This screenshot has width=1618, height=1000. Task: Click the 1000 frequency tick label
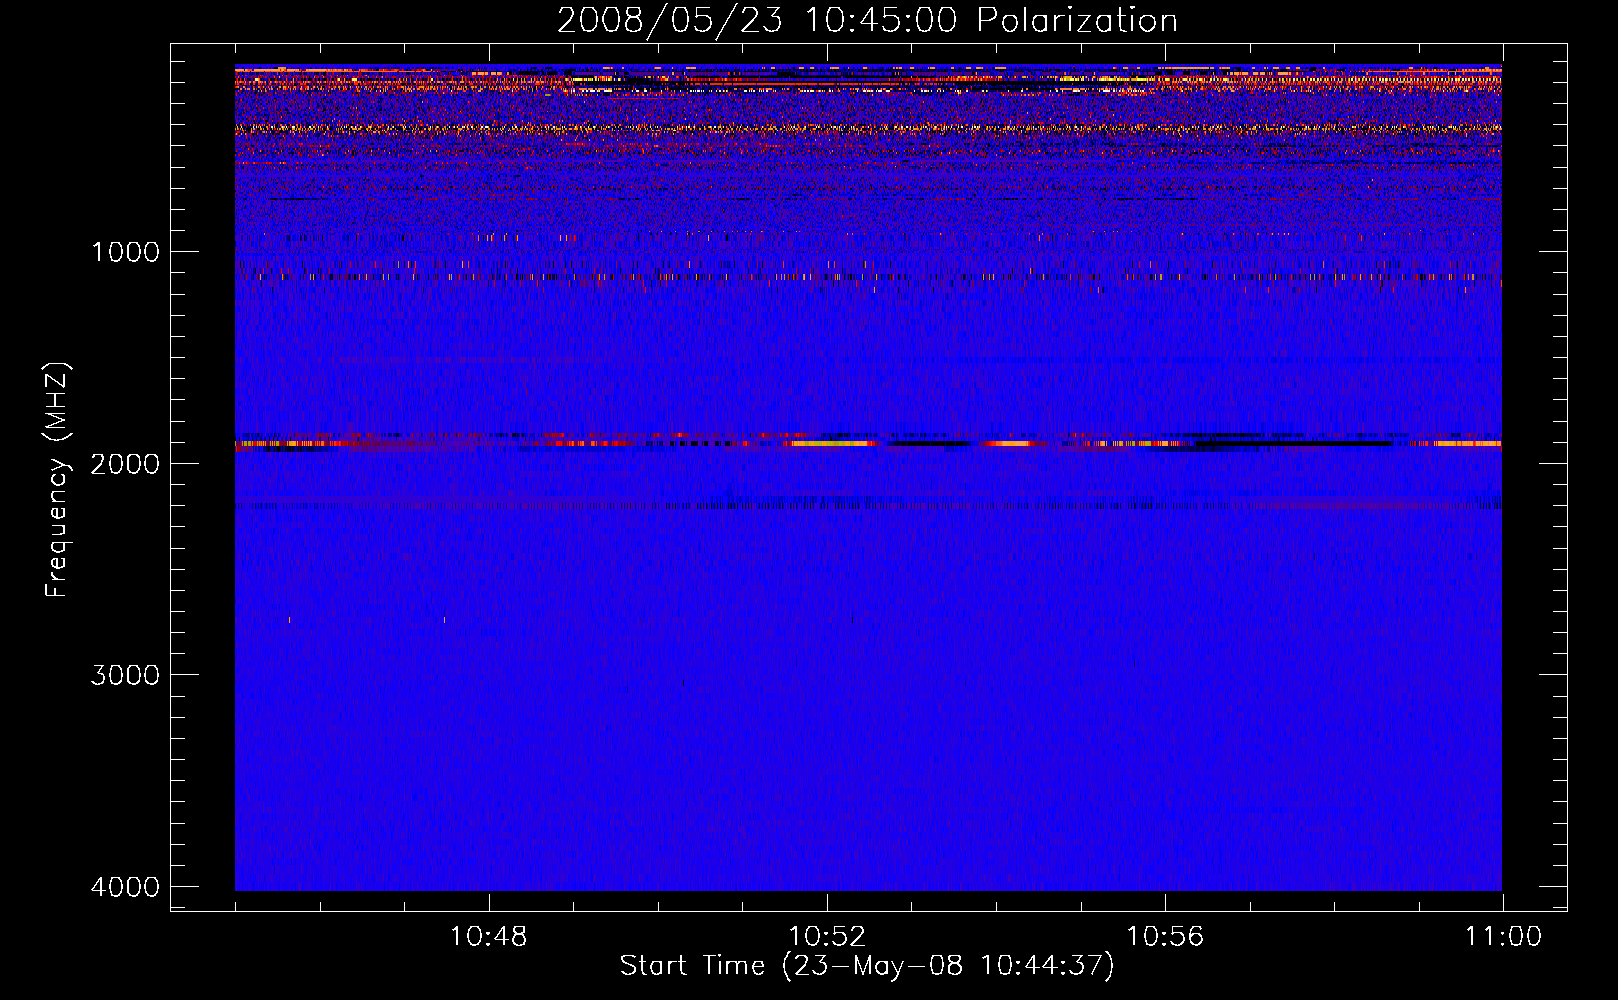tap(125, 252)
